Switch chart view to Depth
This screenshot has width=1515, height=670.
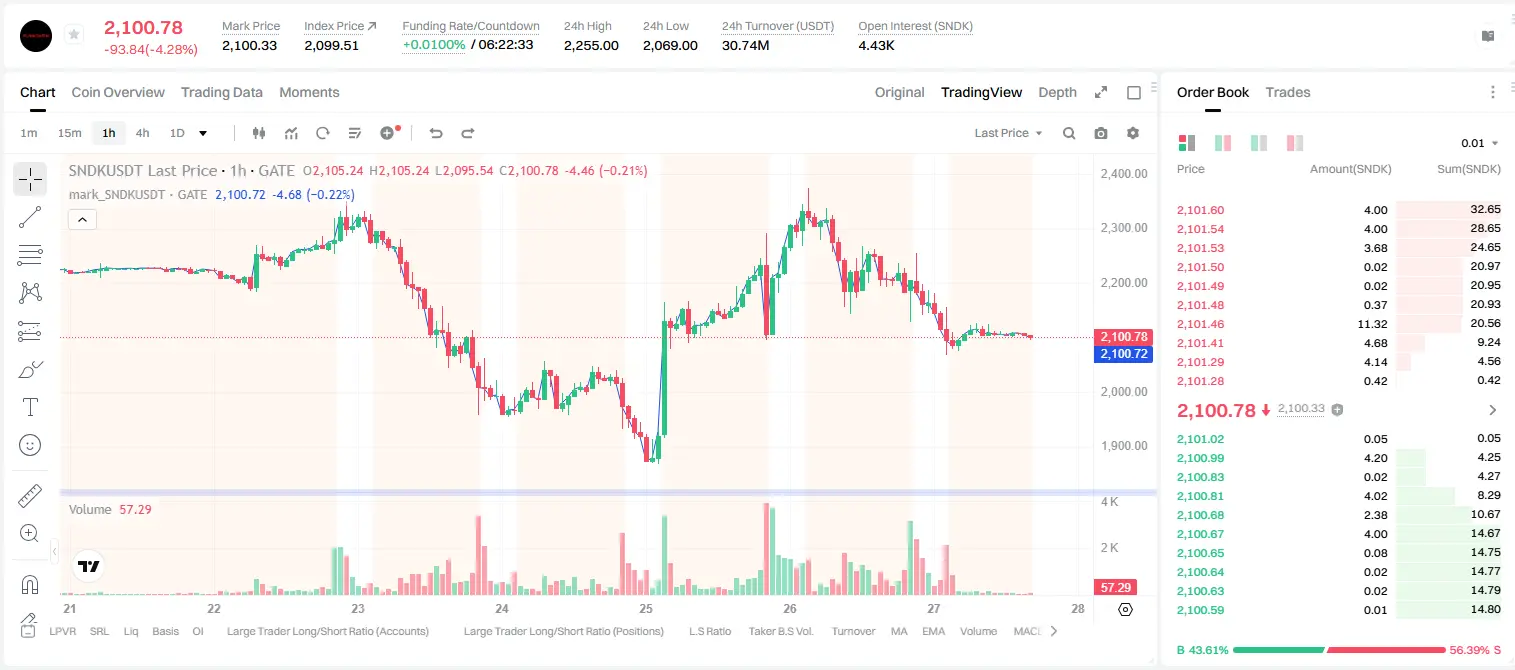tap(1057, 92)
